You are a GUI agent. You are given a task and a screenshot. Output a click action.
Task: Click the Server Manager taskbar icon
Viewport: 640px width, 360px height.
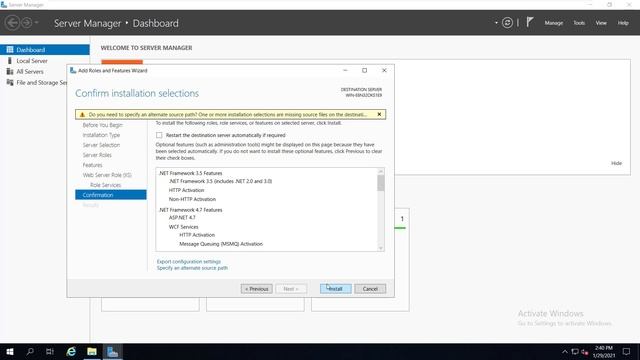113,351
